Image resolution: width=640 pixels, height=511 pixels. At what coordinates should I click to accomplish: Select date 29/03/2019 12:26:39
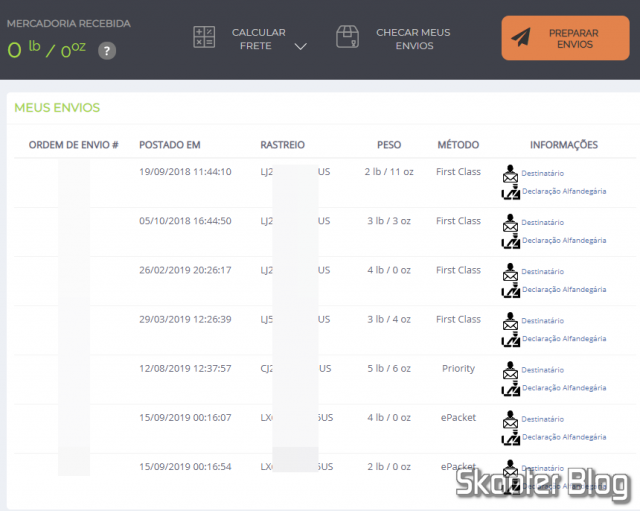pos(185,319)
